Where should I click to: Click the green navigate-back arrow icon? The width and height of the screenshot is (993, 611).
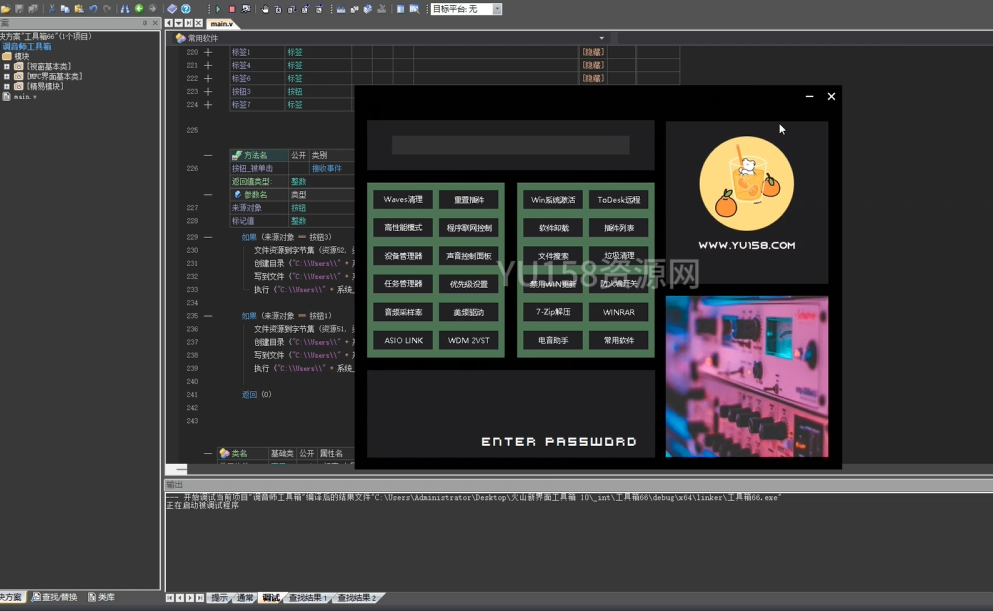coord(139,9)
